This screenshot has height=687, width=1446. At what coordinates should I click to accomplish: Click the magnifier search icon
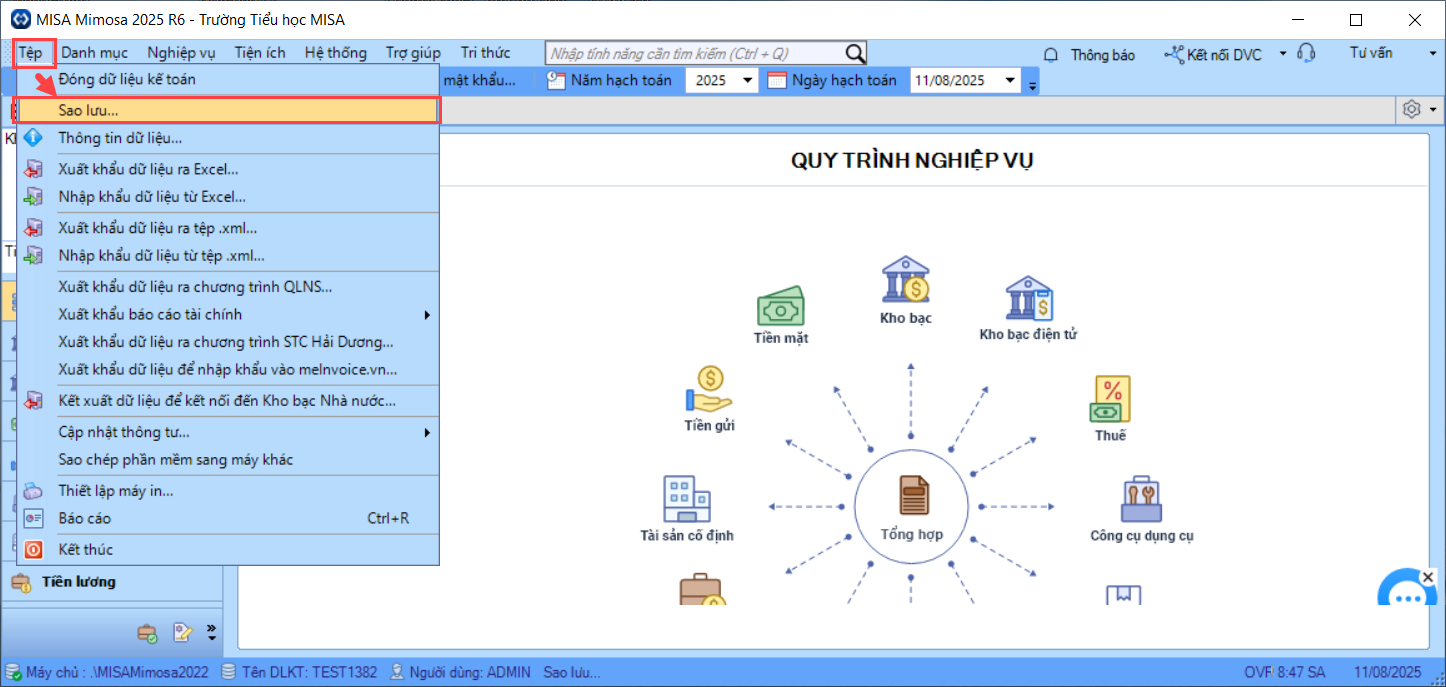click(855, 54)
